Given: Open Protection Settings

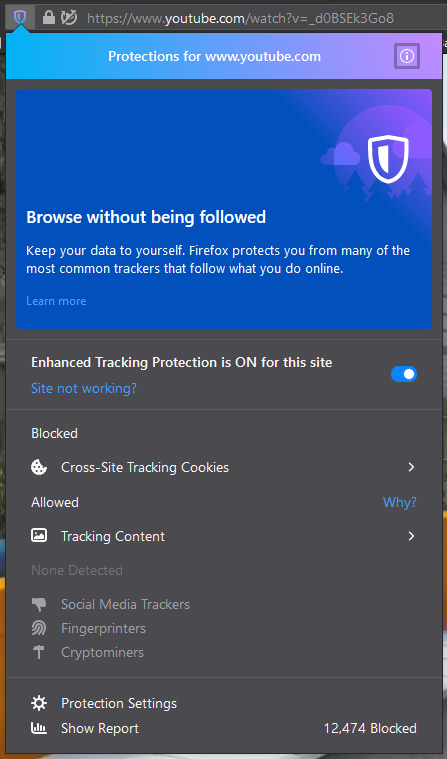Looking at the screenshot, I should [x=119, y=703].
